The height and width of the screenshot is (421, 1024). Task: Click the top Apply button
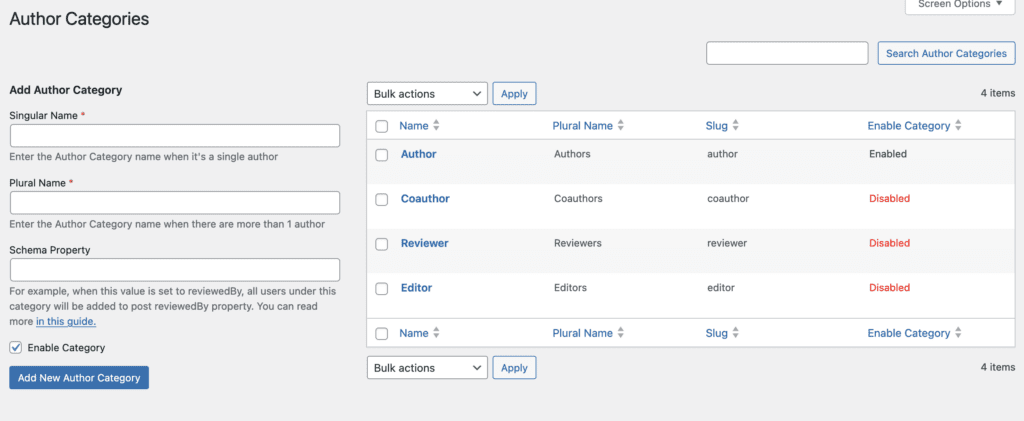tap(514, 94)
